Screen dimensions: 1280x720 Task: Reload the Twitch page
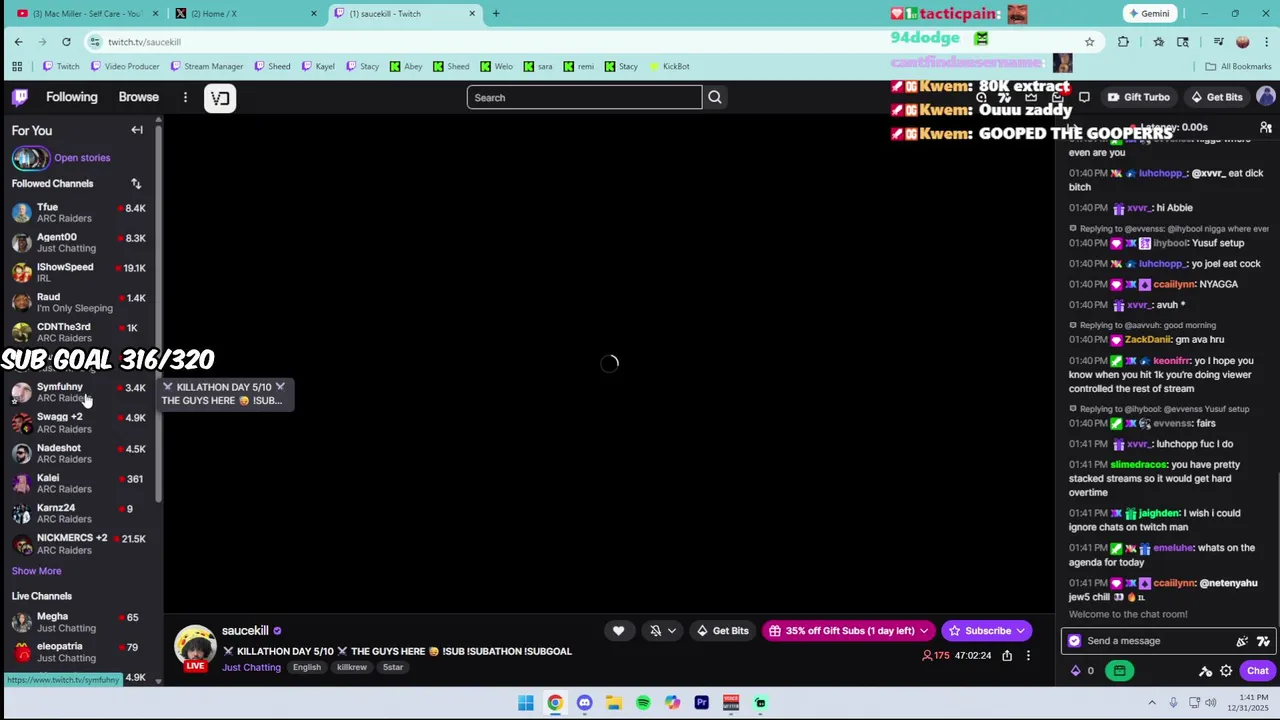(x=66, y=42)
